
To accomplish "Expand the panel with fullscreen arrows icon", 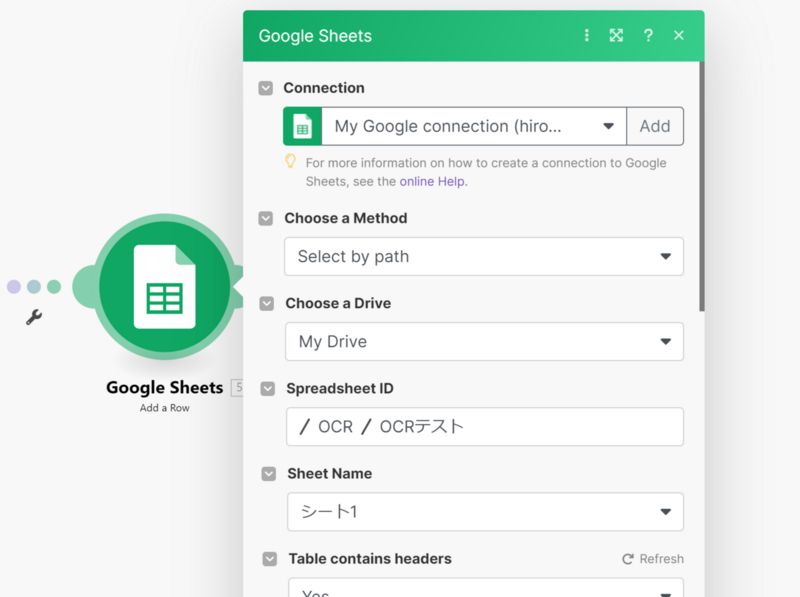I will [x=616, y=35].
